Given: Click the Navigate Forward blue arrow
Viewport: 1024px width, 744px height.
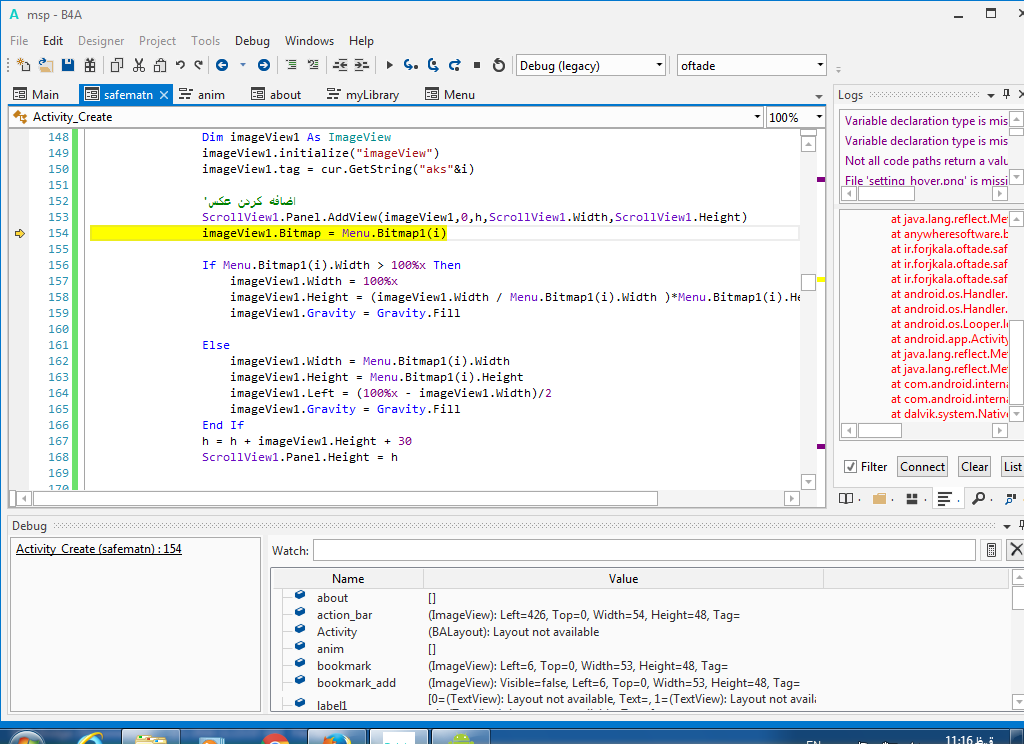Looking at the screenshot, I should (263, 65).
